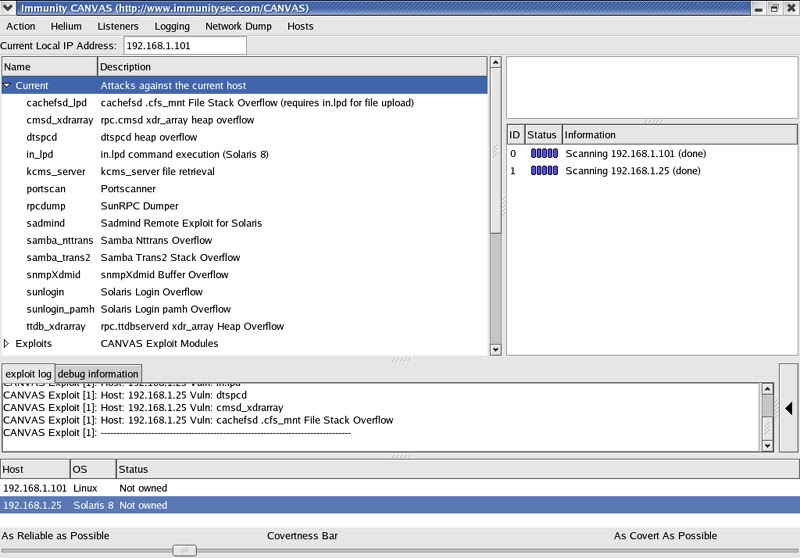Select host 192.168.1.25 Solaris 8 row

coord(400,505)
